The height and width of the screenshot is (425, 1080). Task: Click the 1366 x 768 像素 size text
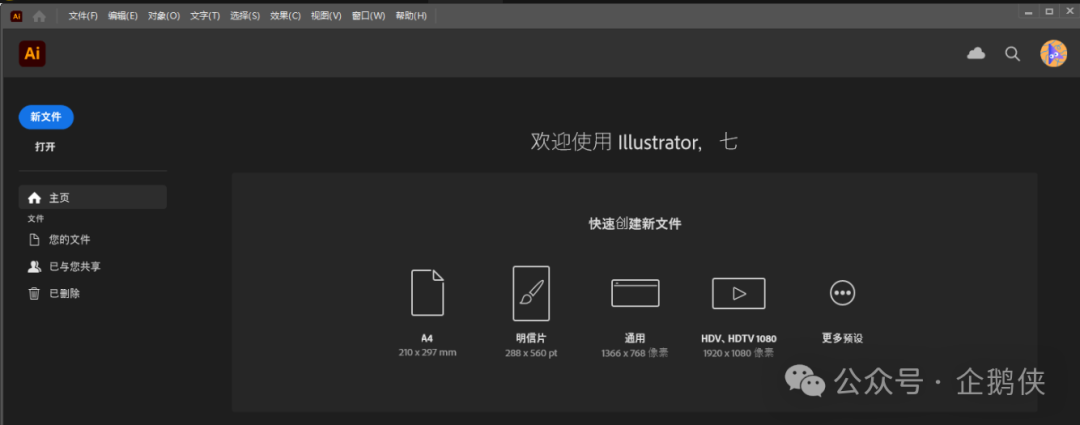(x=635, y=353)
